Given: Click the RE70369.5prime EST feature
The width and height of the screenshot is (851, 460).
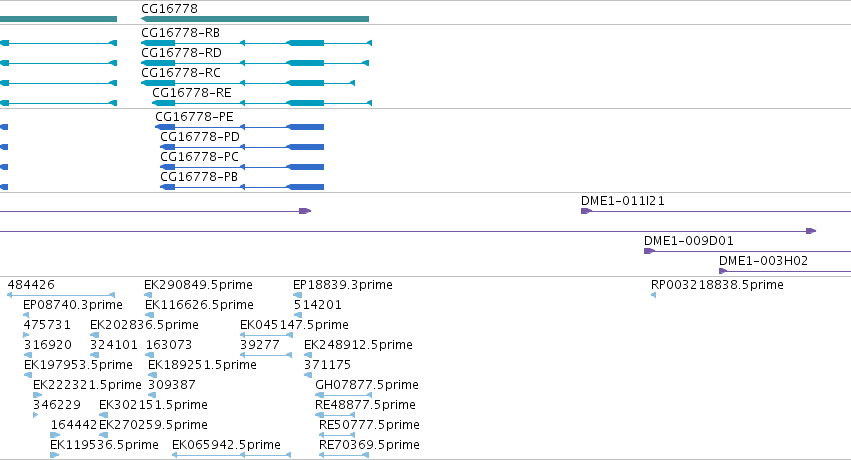Looking at the screenshot, I should point(344,455).
